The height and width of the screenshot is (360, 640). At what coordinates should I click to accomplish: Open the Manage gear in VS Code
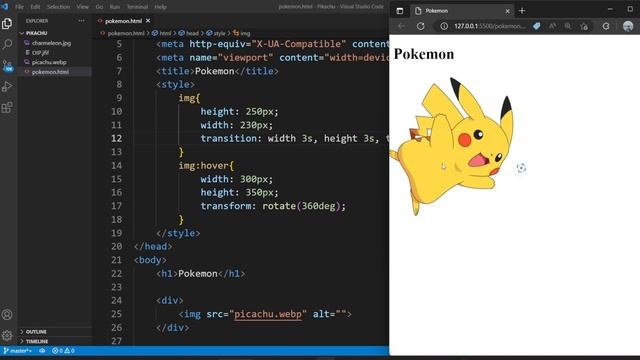coord(7,336)
